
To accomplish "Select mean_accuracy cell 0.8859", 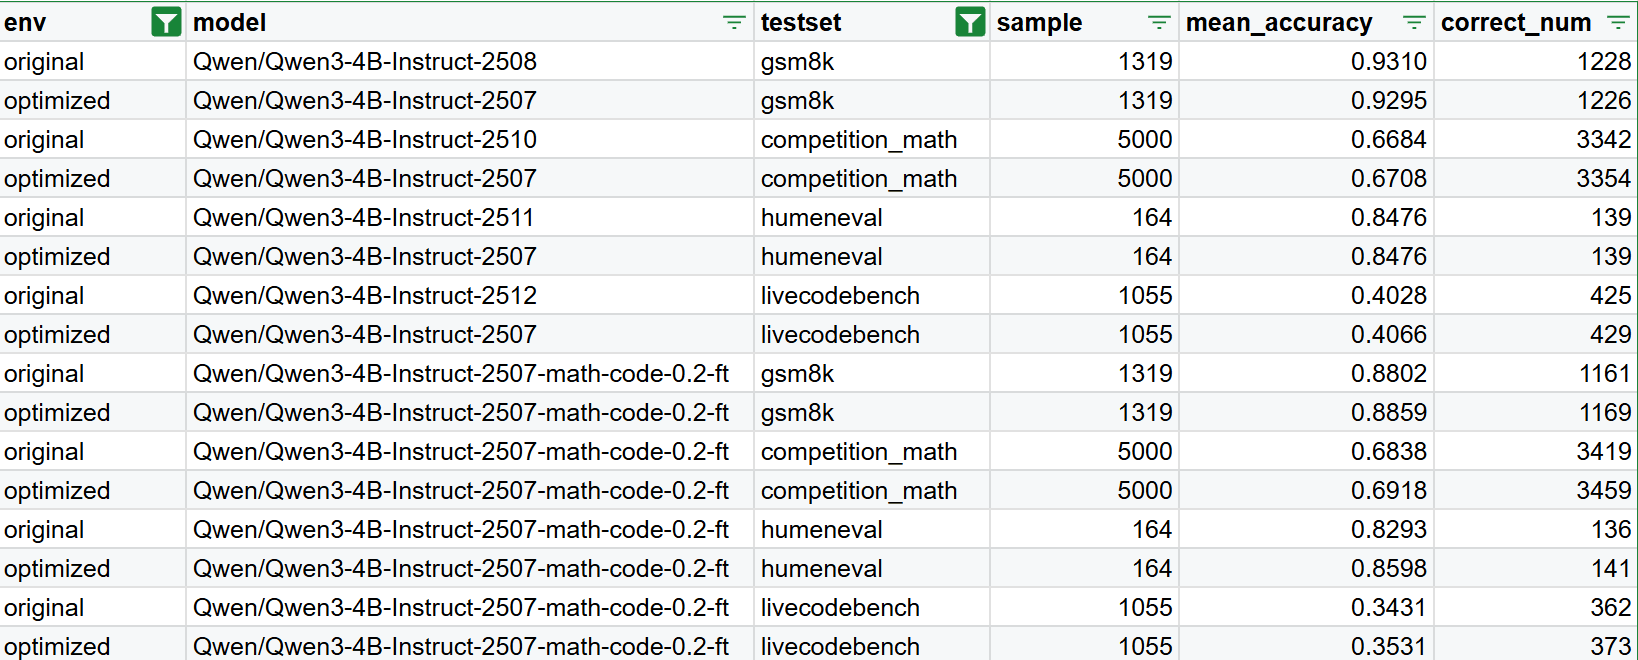I will 1307,412.
